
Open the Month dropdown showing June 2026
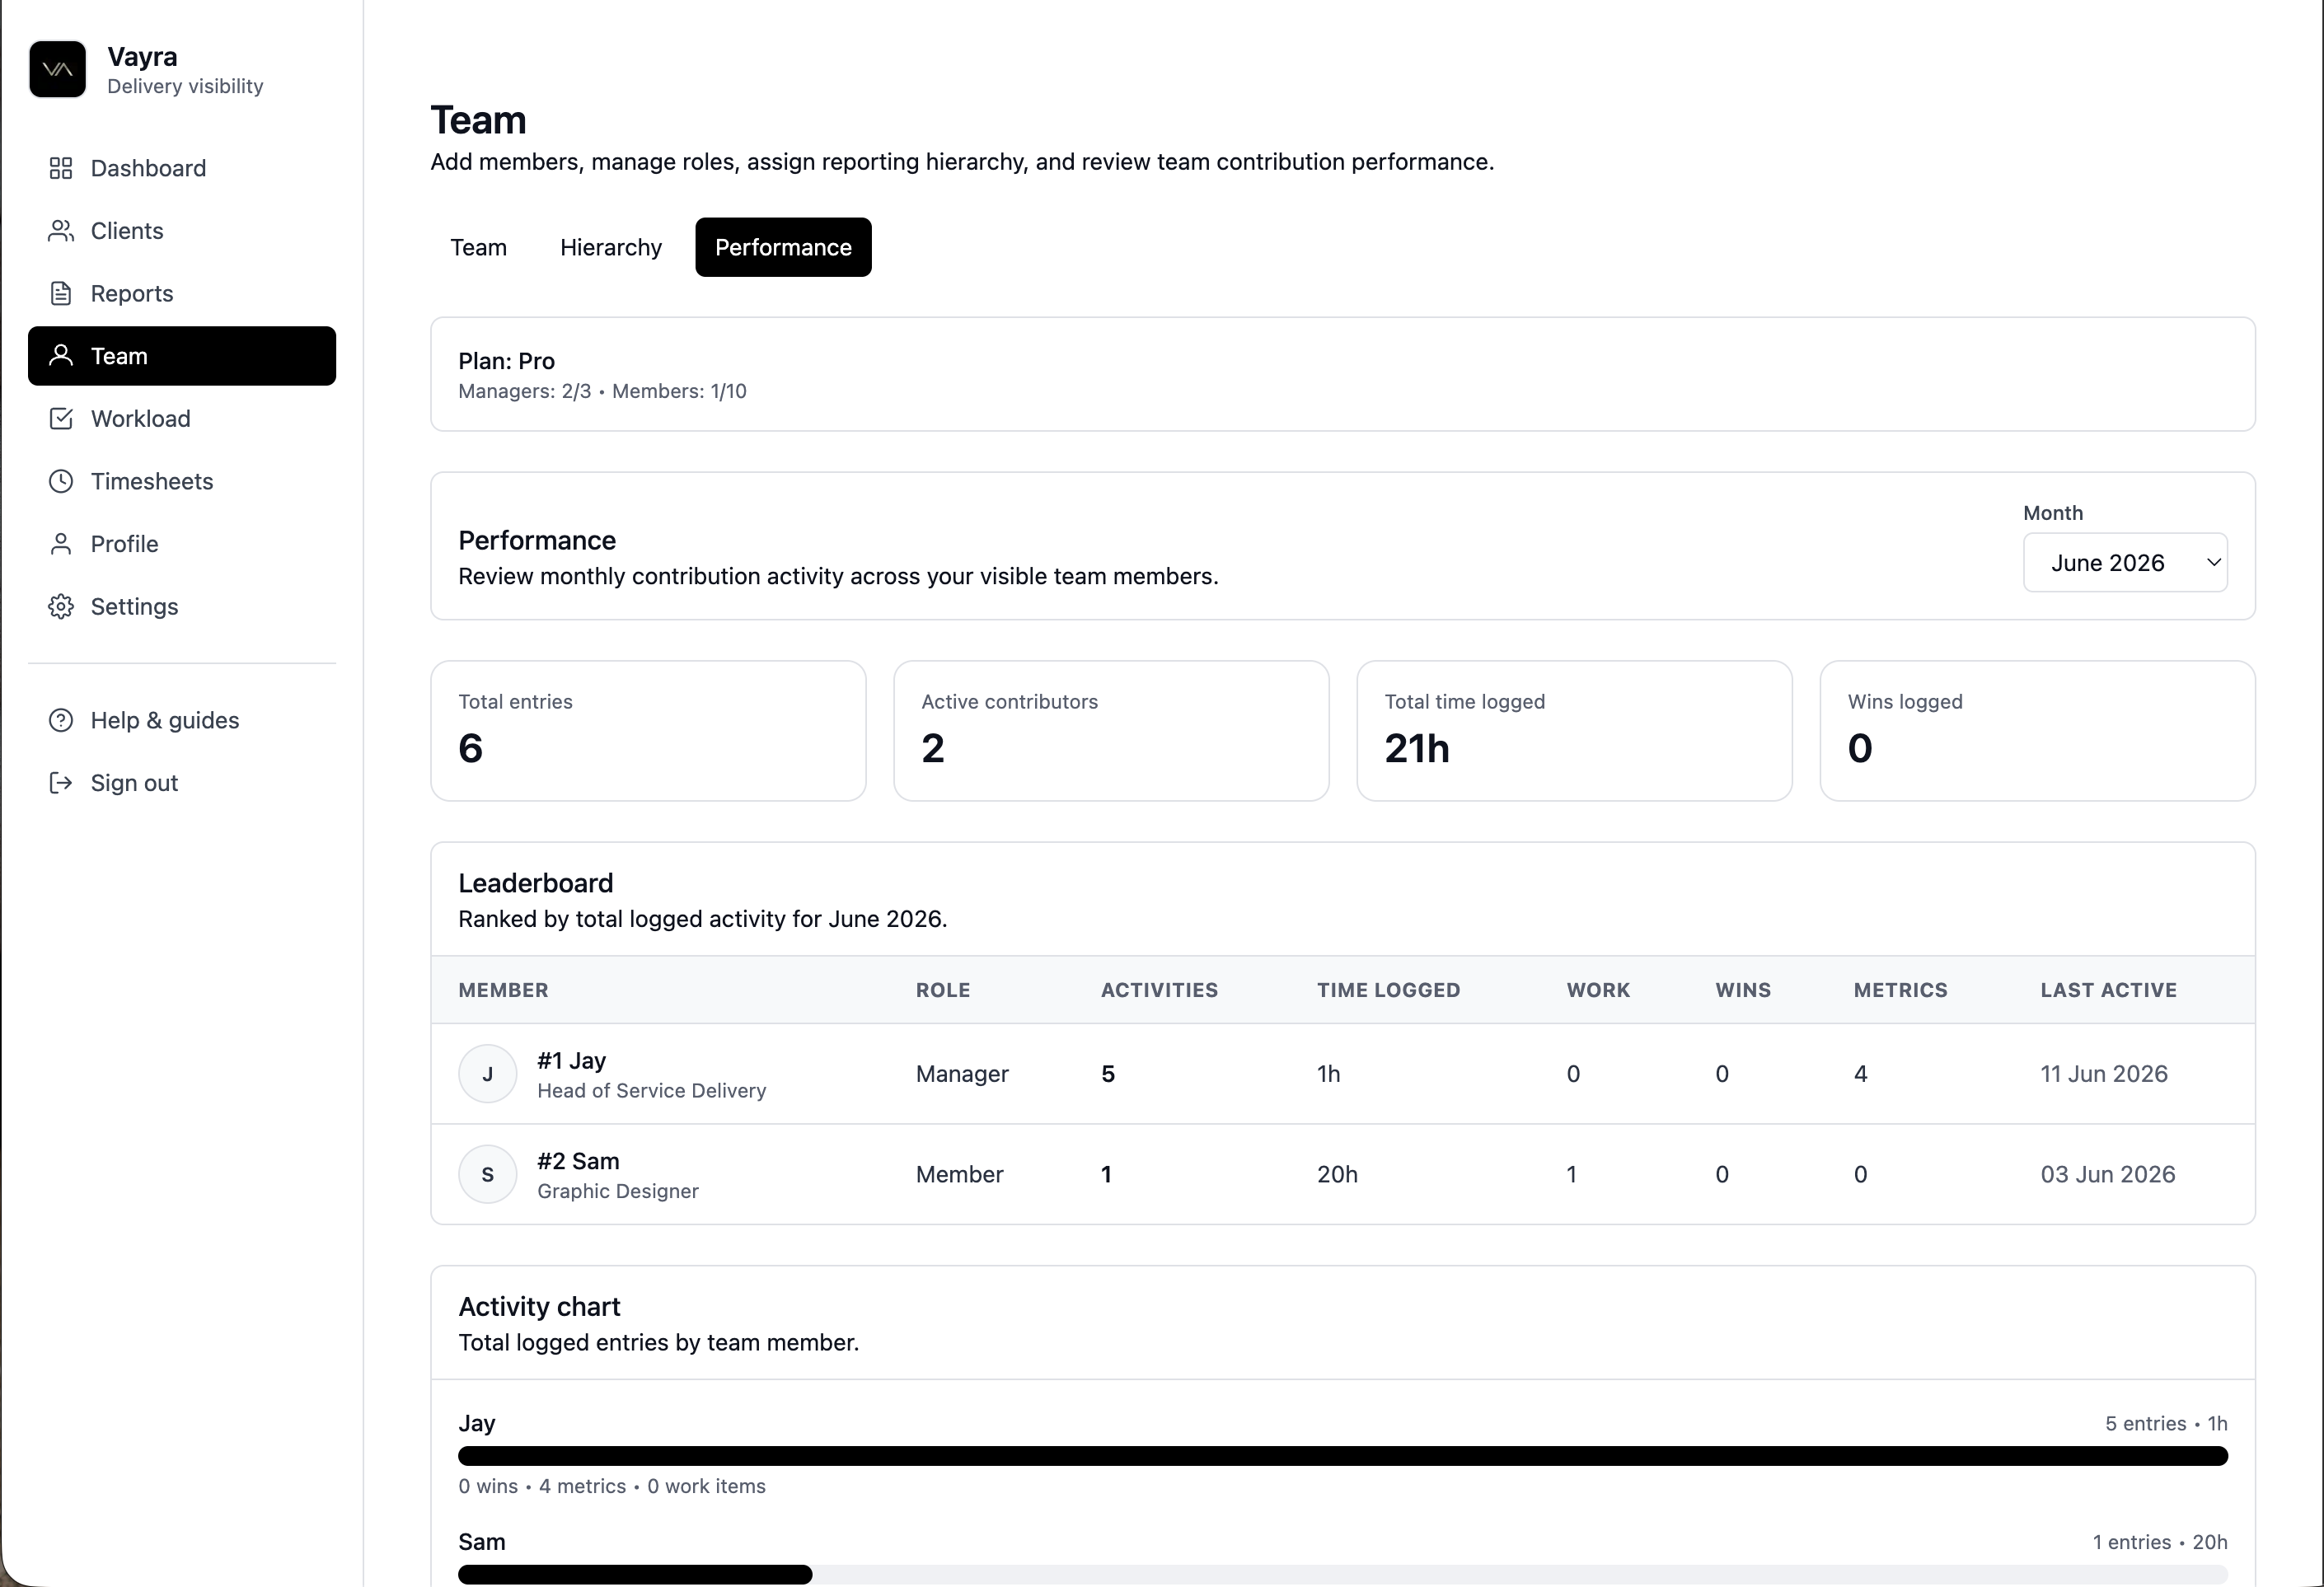2125,562
